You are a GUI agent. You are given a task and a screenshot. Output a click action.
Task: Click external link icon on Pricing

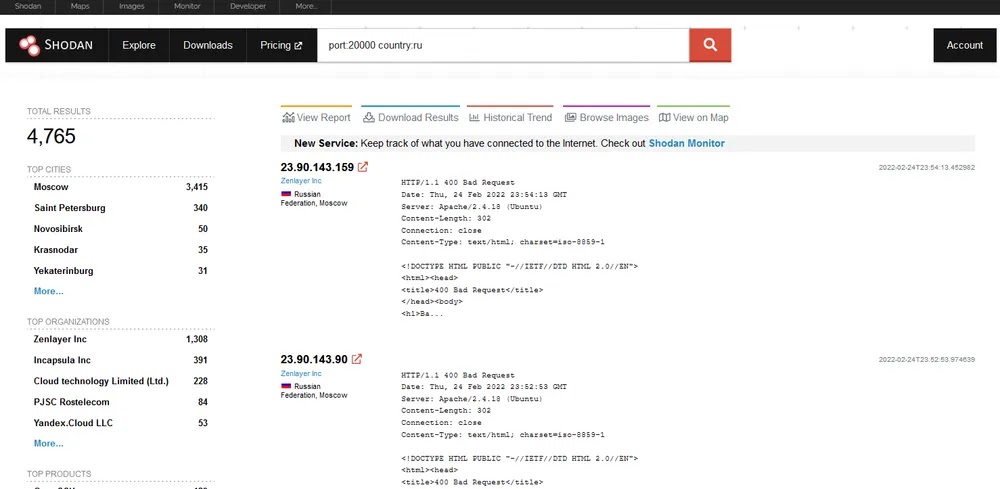(x=298, y=46)
